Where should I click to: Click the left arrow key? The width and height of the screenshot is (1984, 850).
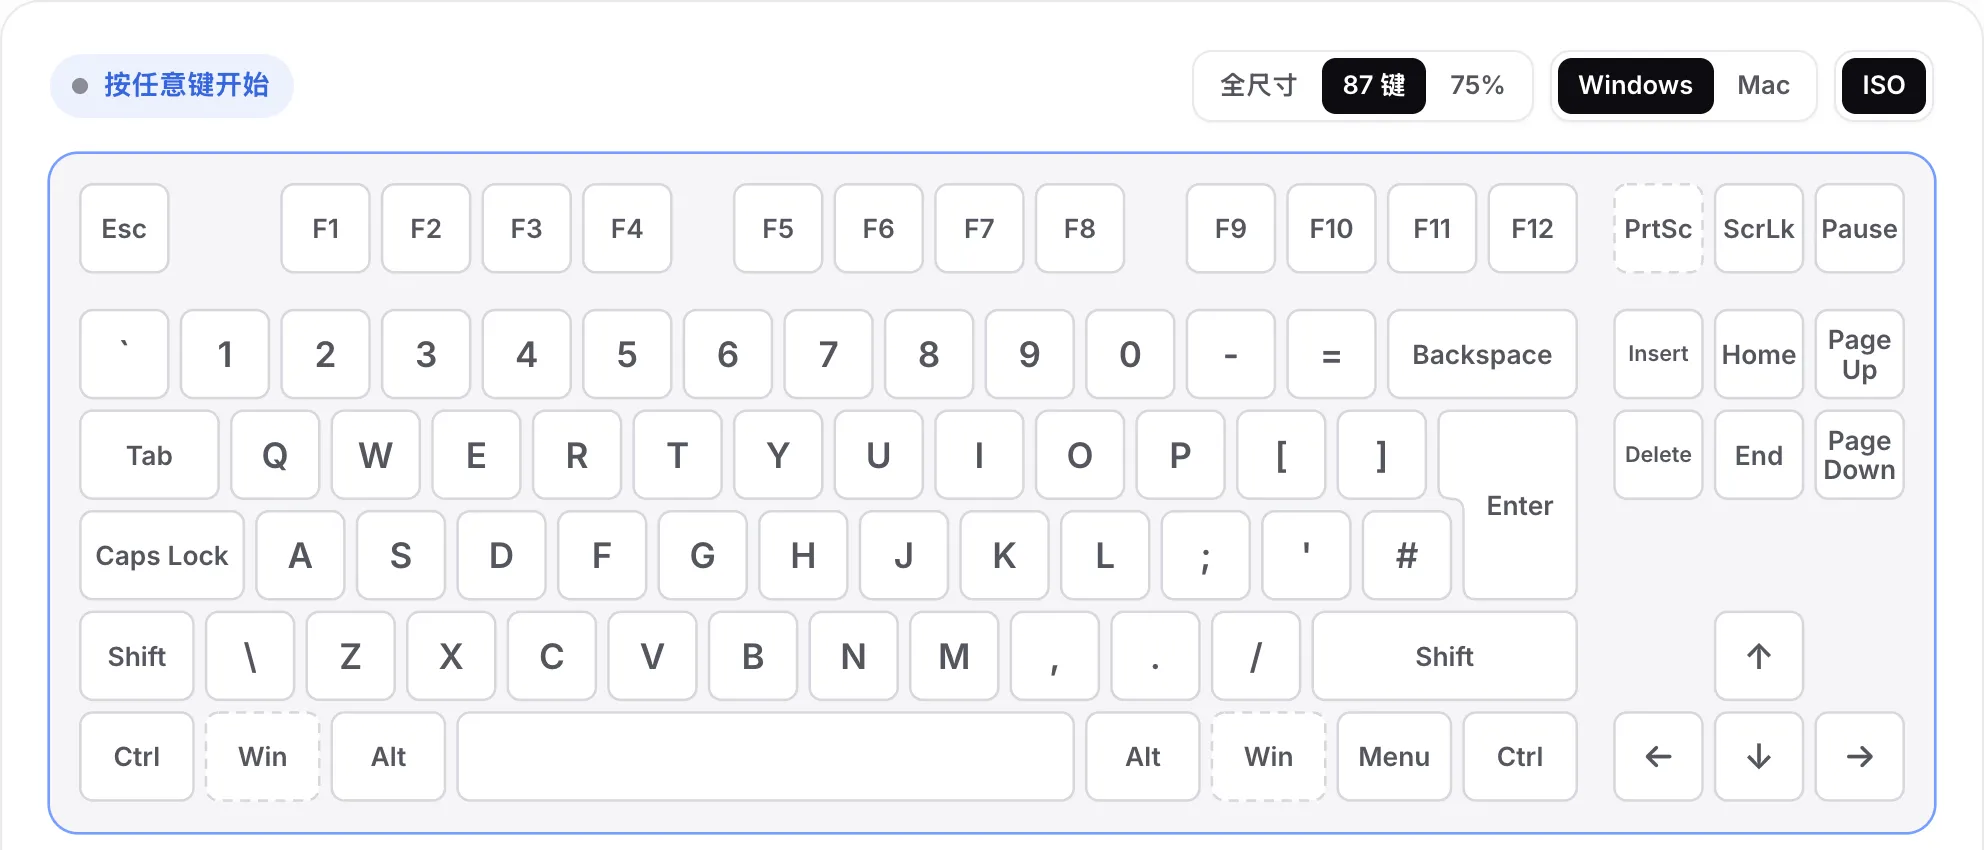point(1658,756)
